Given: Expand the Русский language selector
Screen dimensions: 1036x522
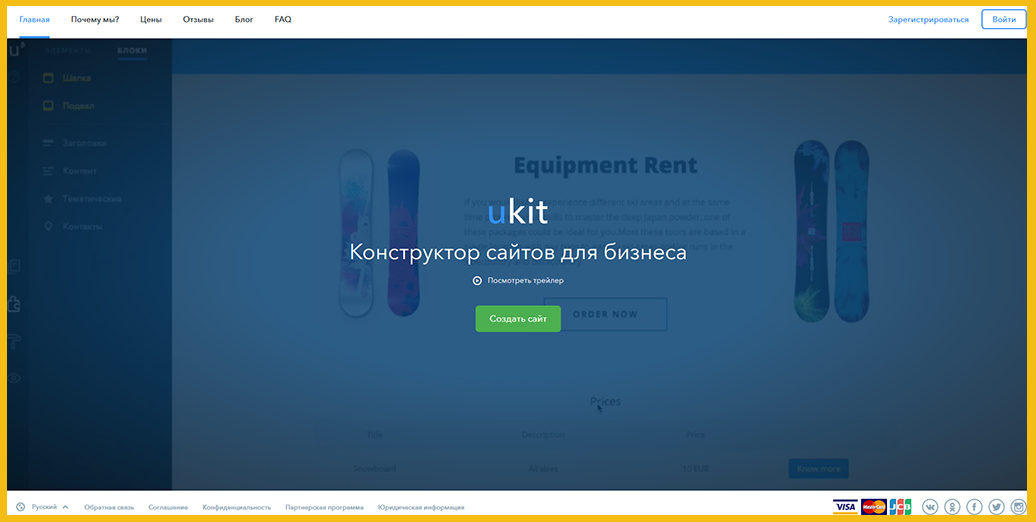Looking at the screenshot, I should pos(50,507).
